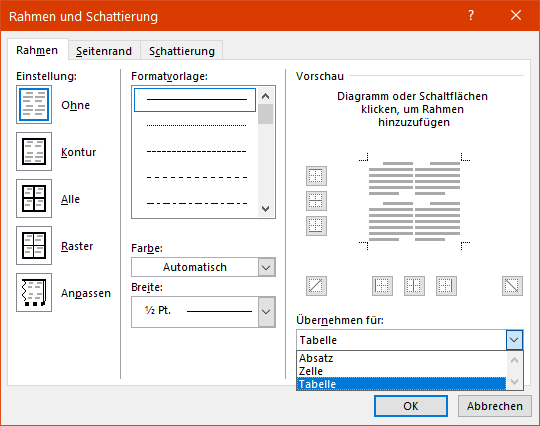Select the Anpassen custom border icon
The height and width of the screenshot is (426, 540).
coord(34,293)
